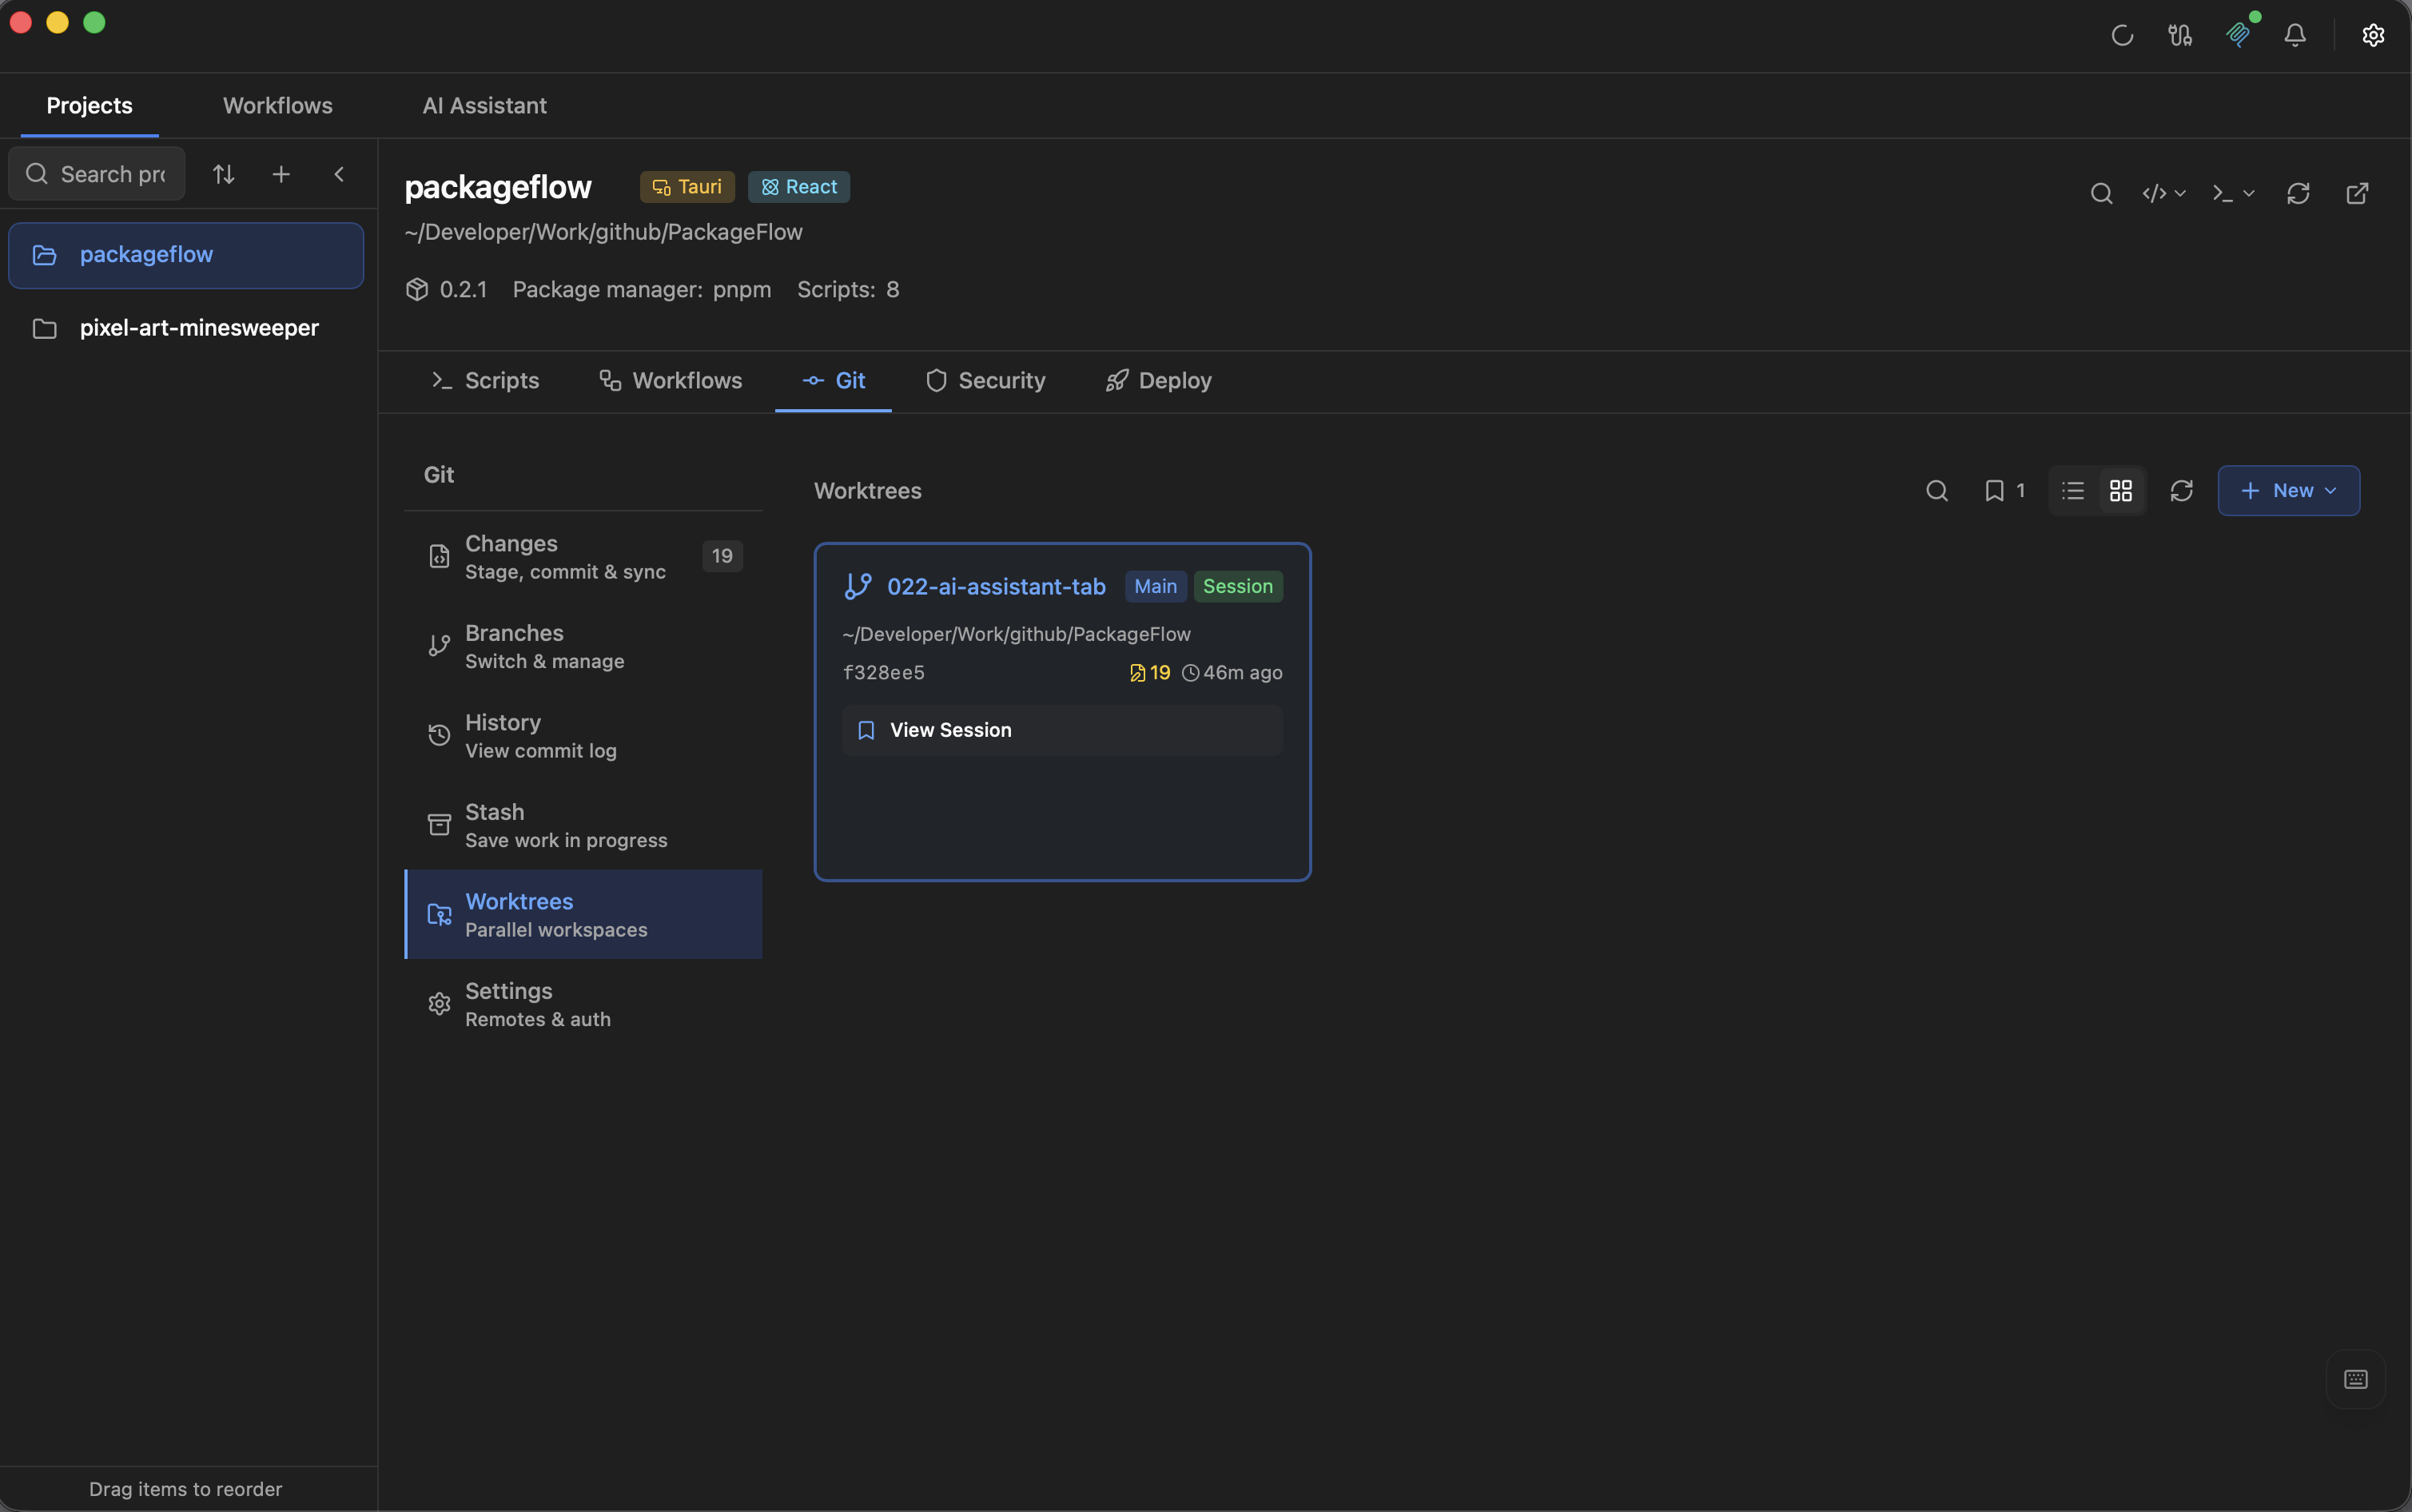Open the code editor dropdown
Screen dimensions: 2412x1512
pyautogui.click(x=2163, y=193)
